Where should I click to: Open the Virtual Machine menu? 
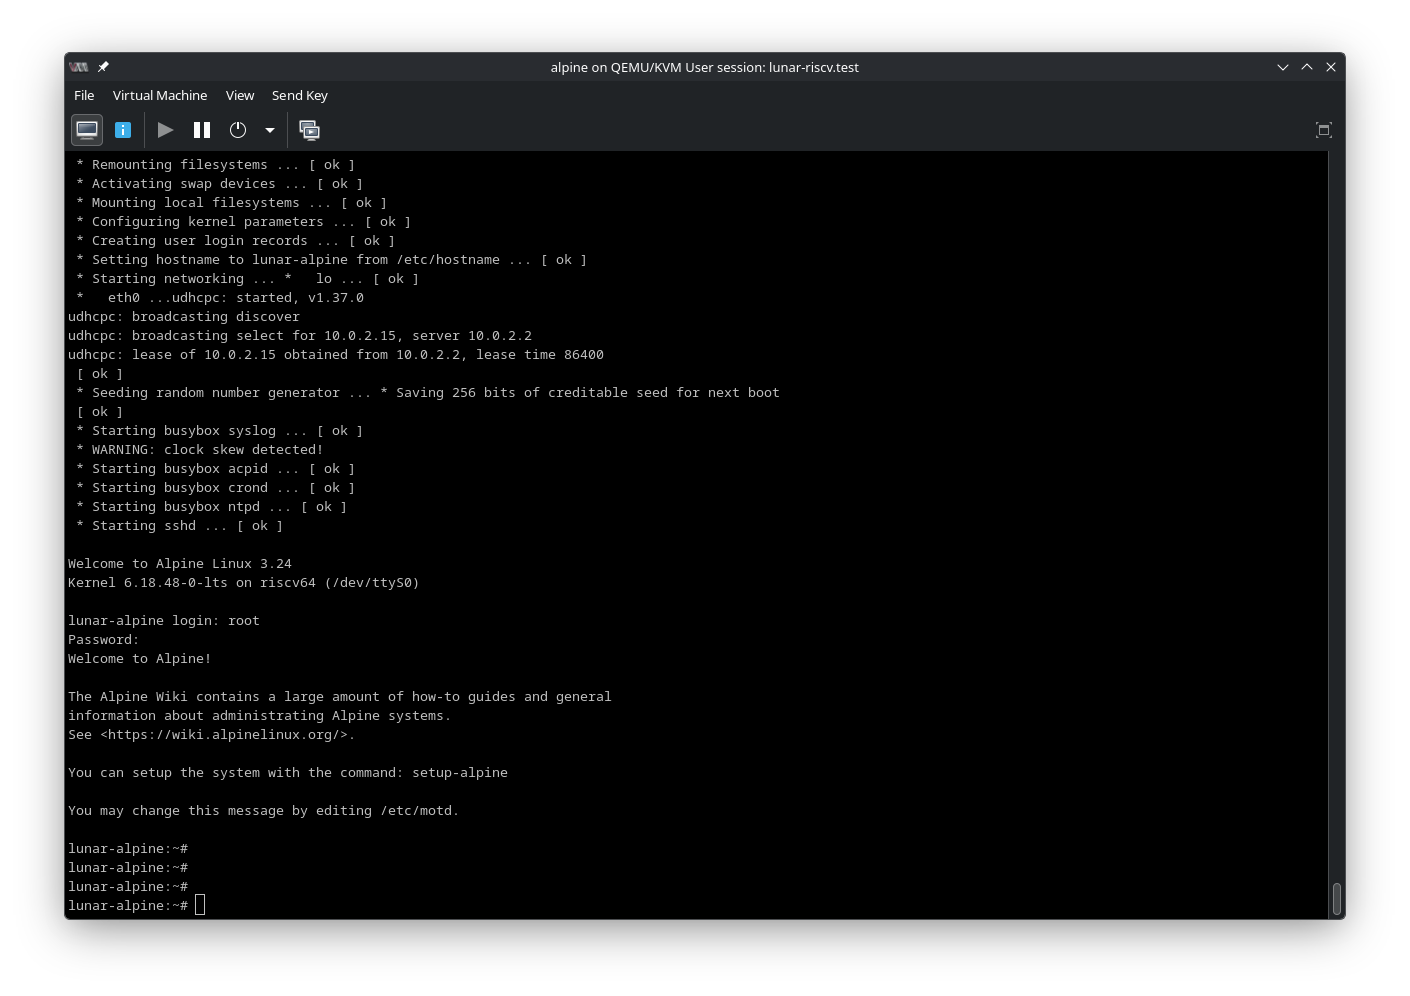(x=160, y=95)
